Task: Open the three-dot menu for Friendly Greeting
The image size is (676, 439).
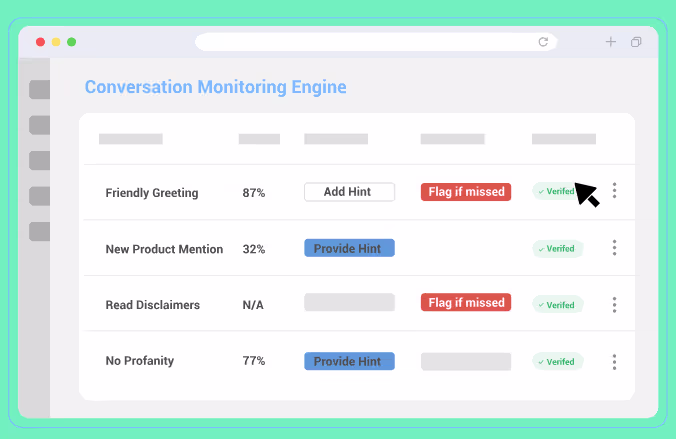Action: tap(614, 191)
